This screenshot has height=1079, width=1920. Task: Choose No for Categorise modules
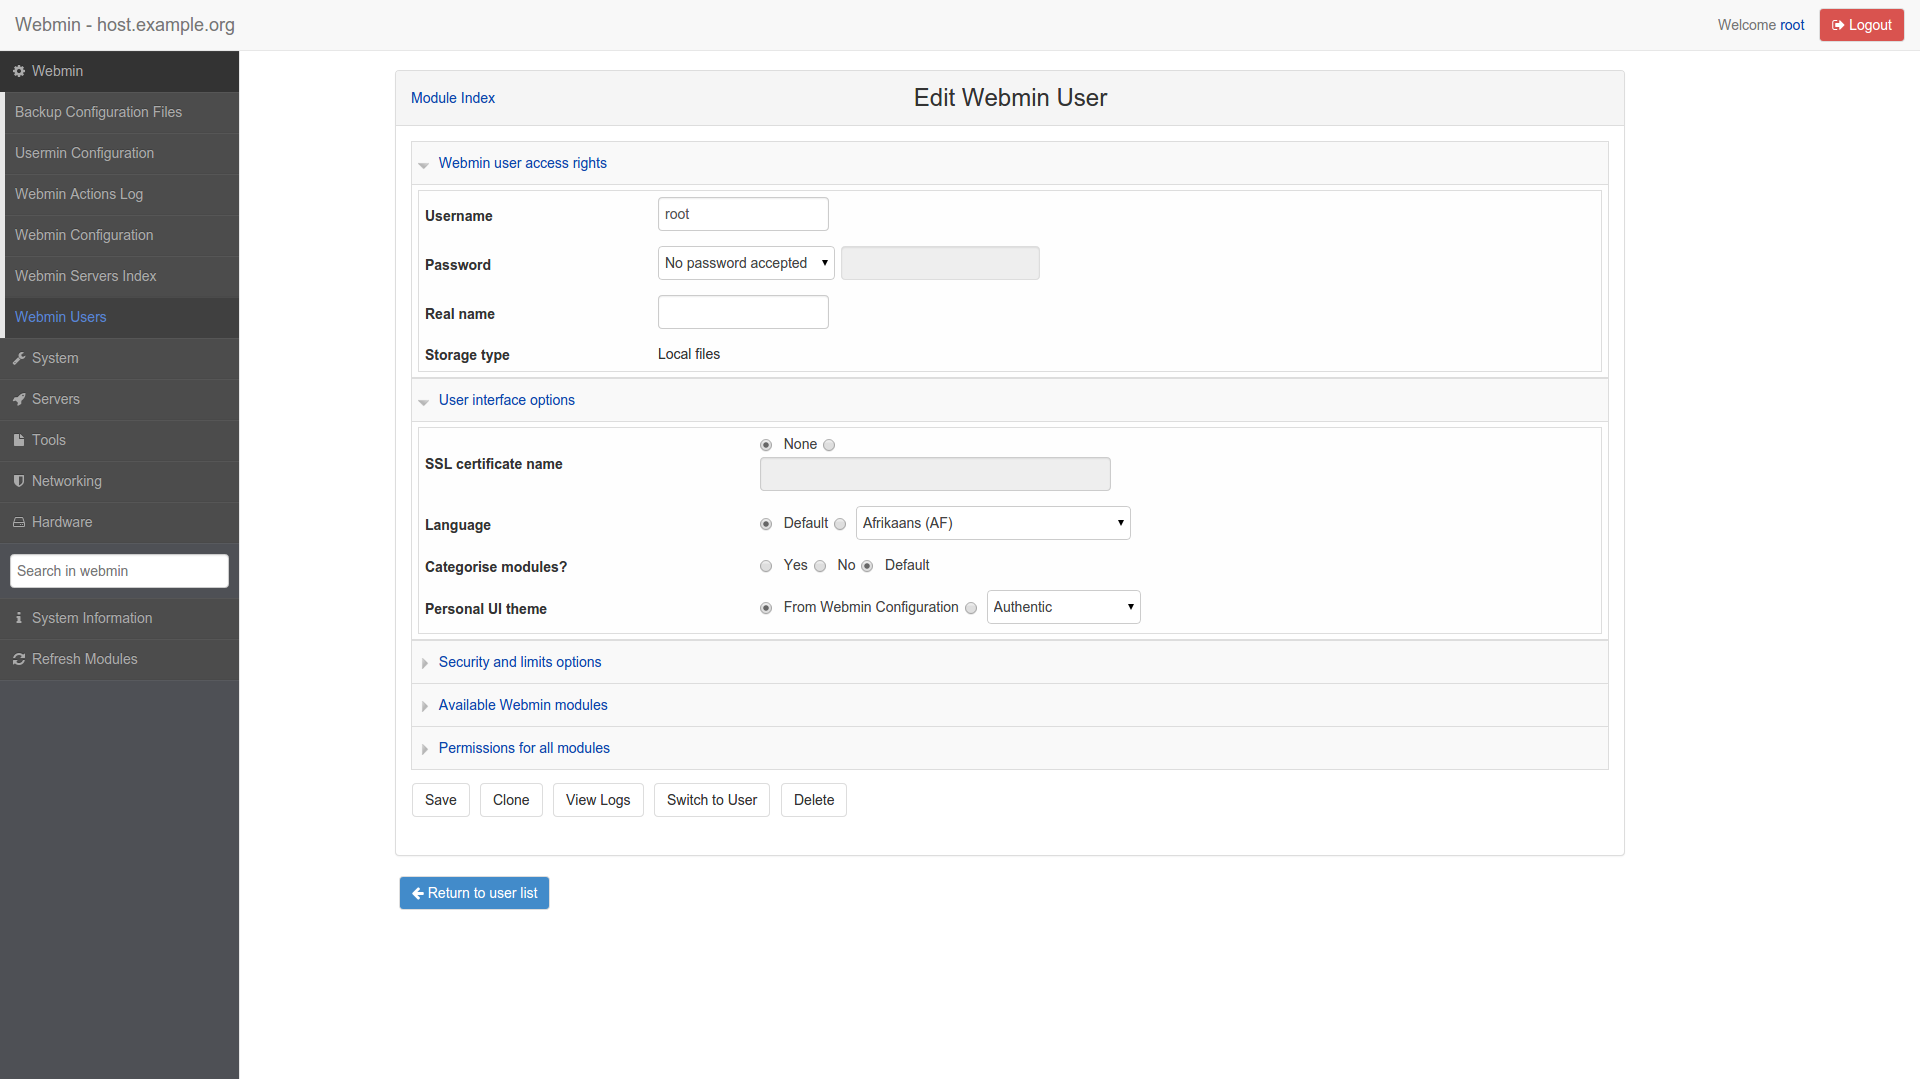point(820,566)
